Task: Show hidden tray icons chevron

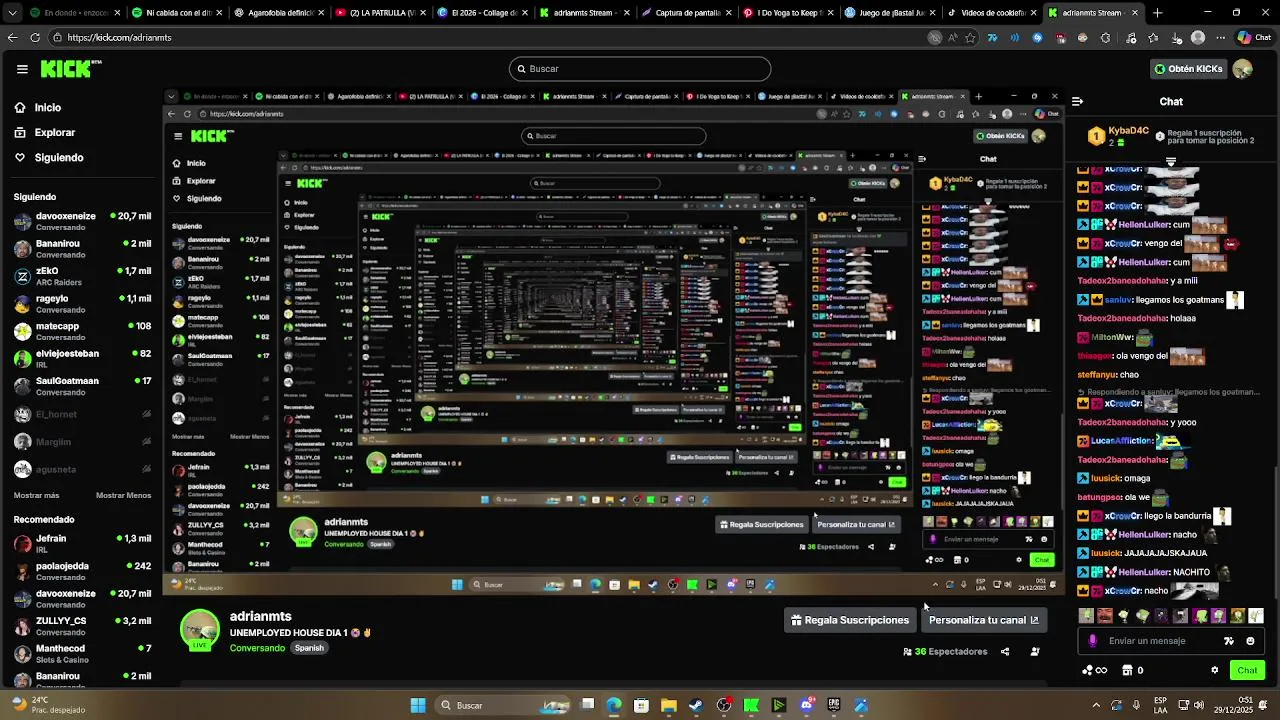Action: coord(1096,705)
